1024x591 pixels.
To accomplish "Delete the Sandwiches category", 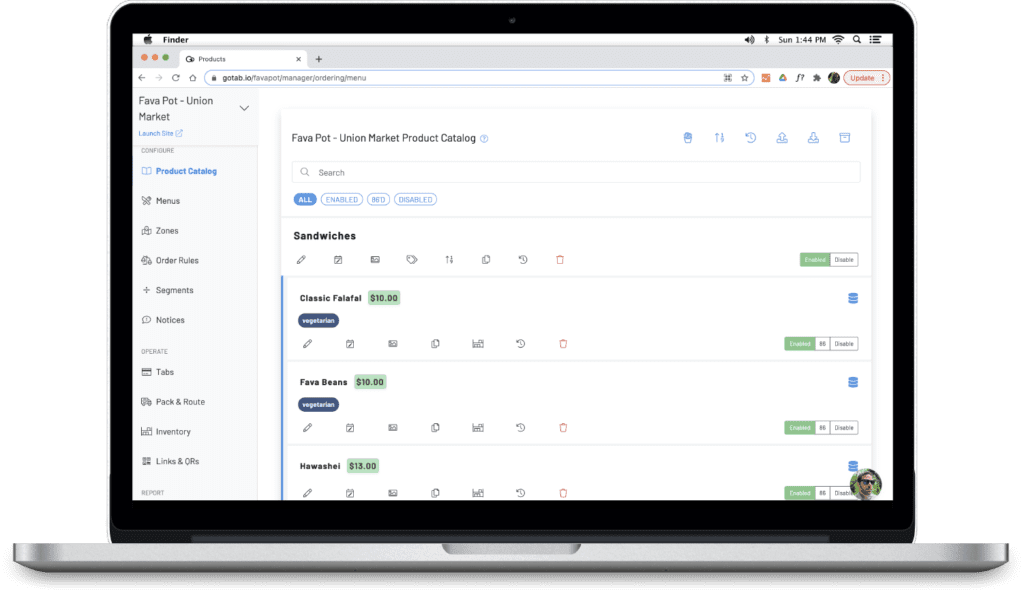I will 560,260.
